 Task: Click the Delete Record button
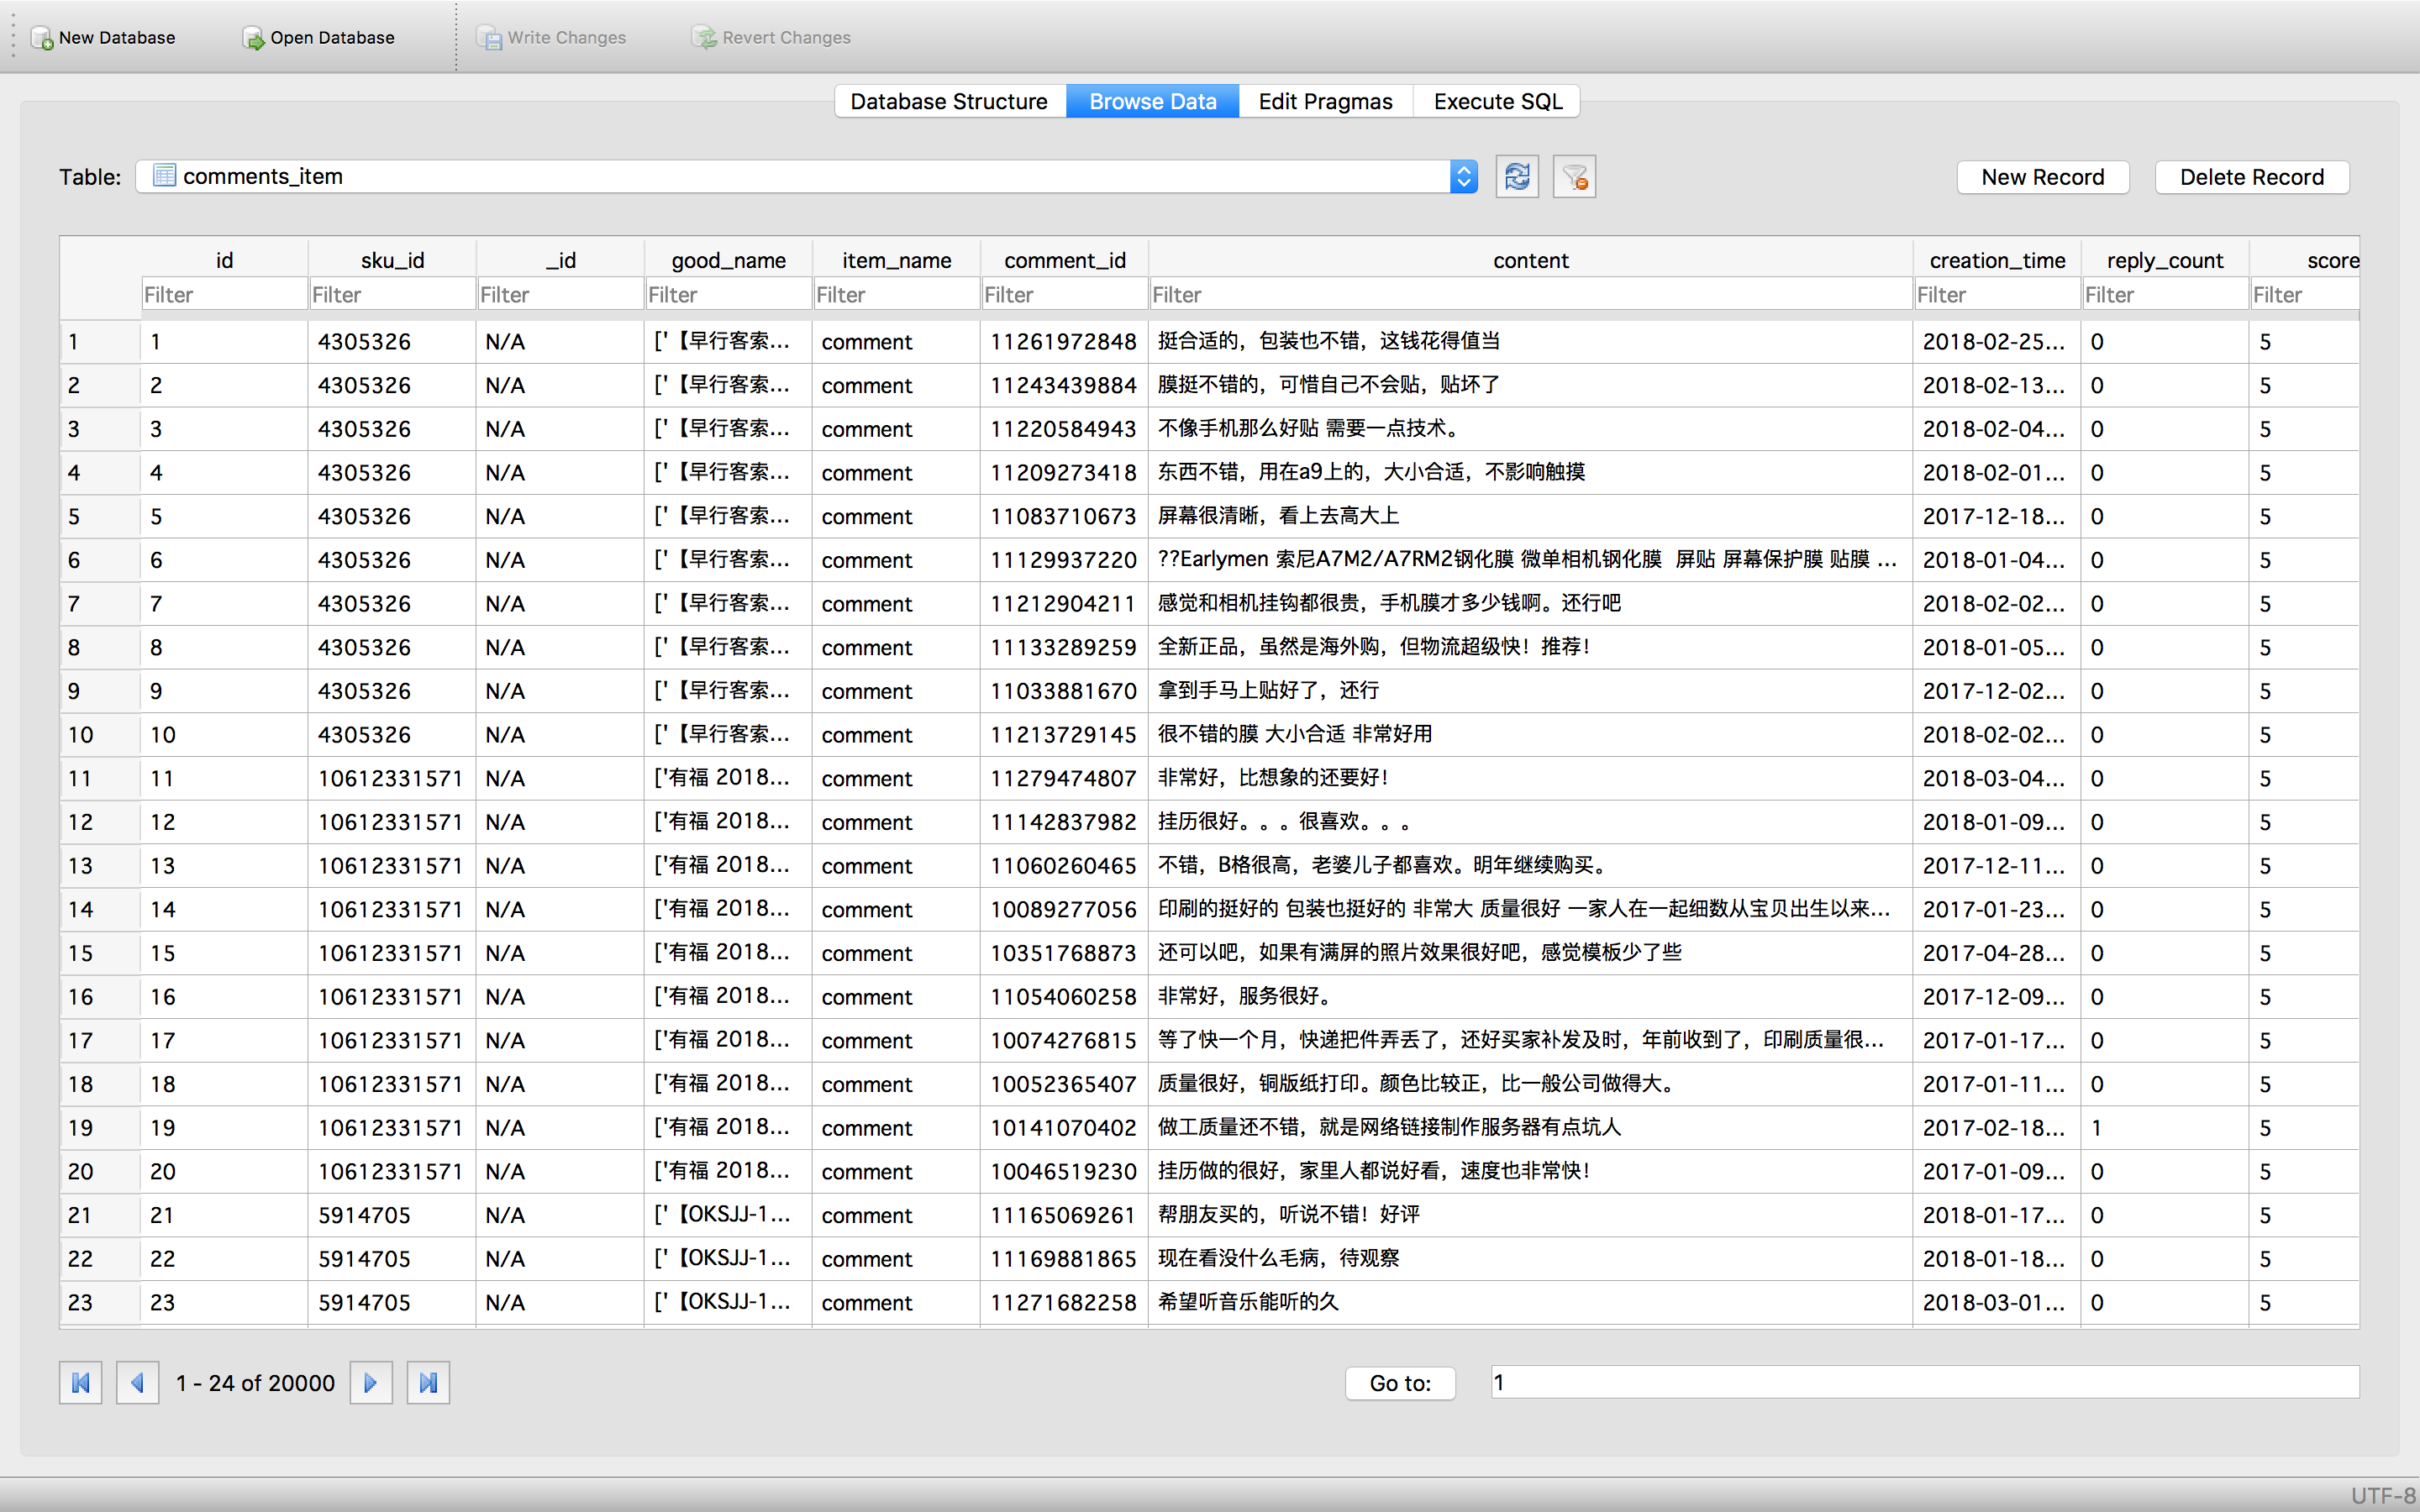2252,177
